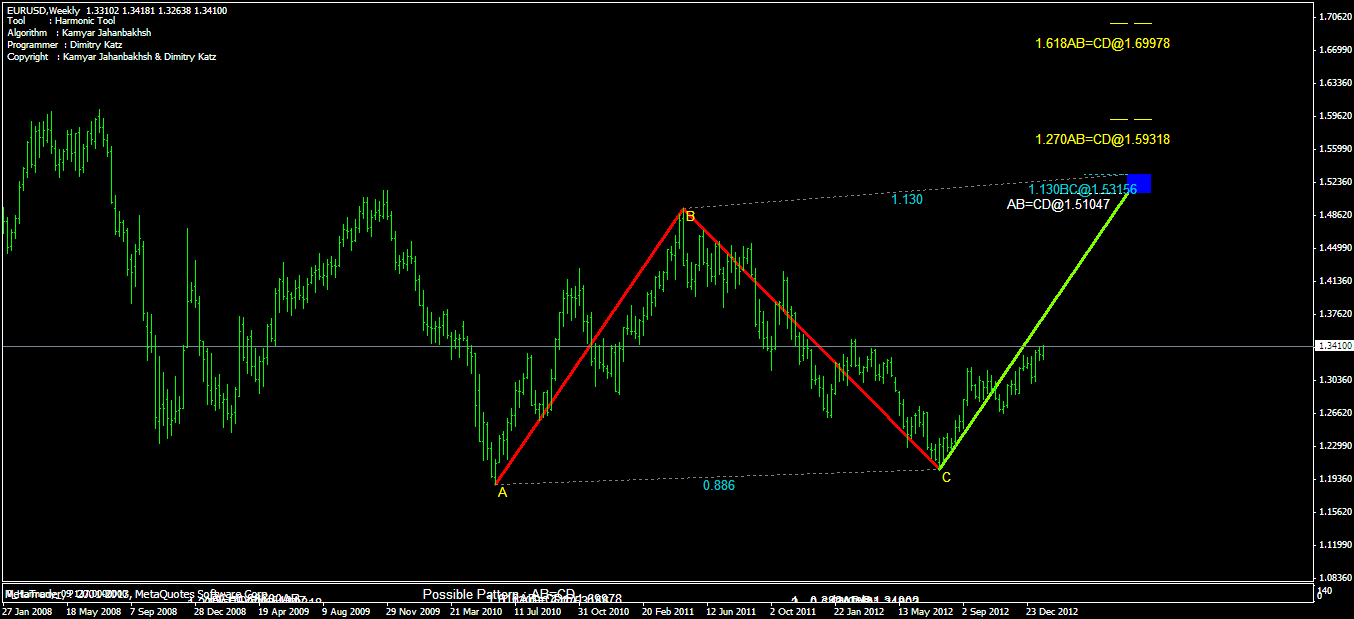Select the red AB leg trendline
Viewport: 1354px width, 619px height.
(x=590, y=346)
